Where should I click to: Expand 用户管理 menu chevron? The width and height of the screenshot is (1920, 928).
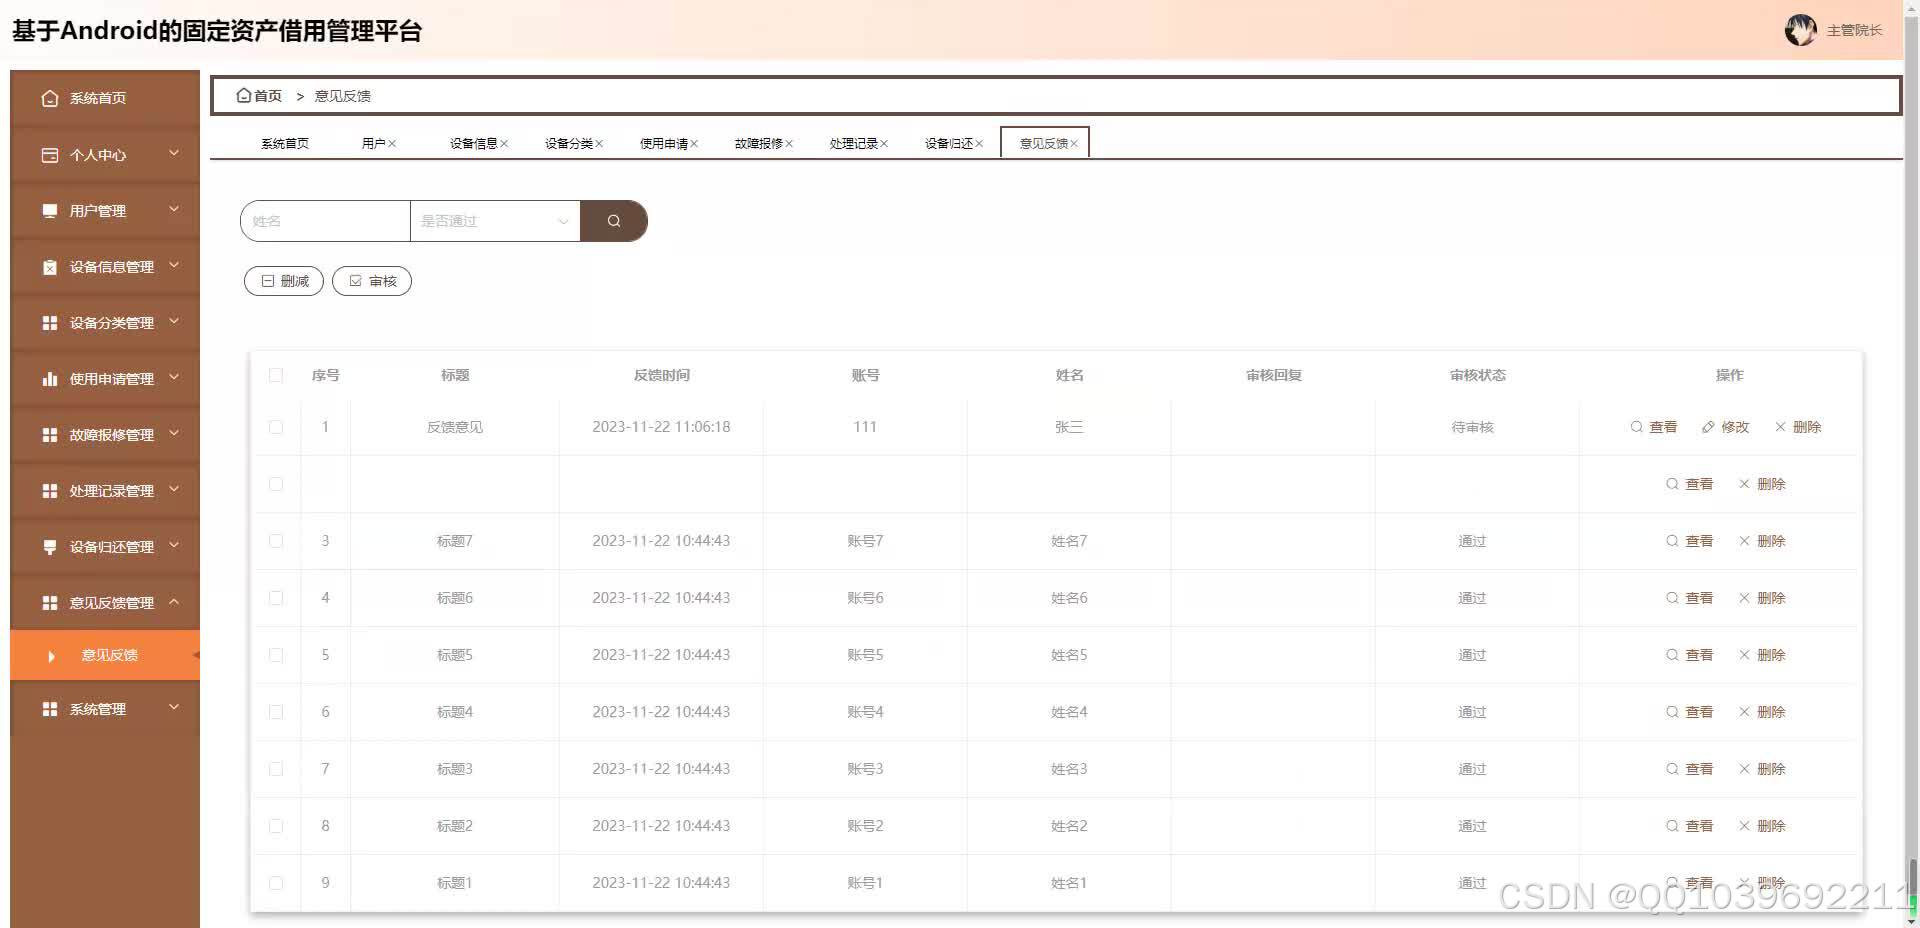pos(174,209)
